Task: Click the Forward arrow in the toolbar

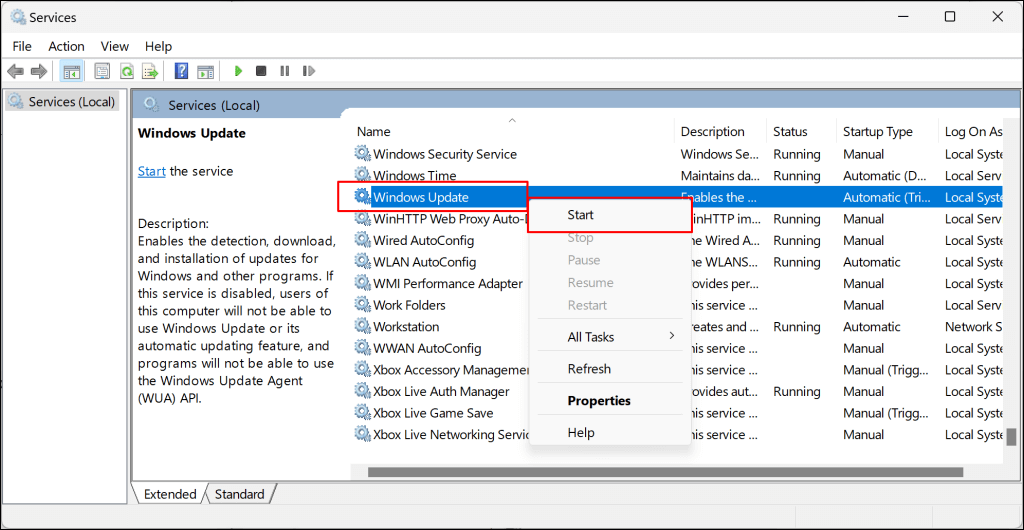Action: 39,71
